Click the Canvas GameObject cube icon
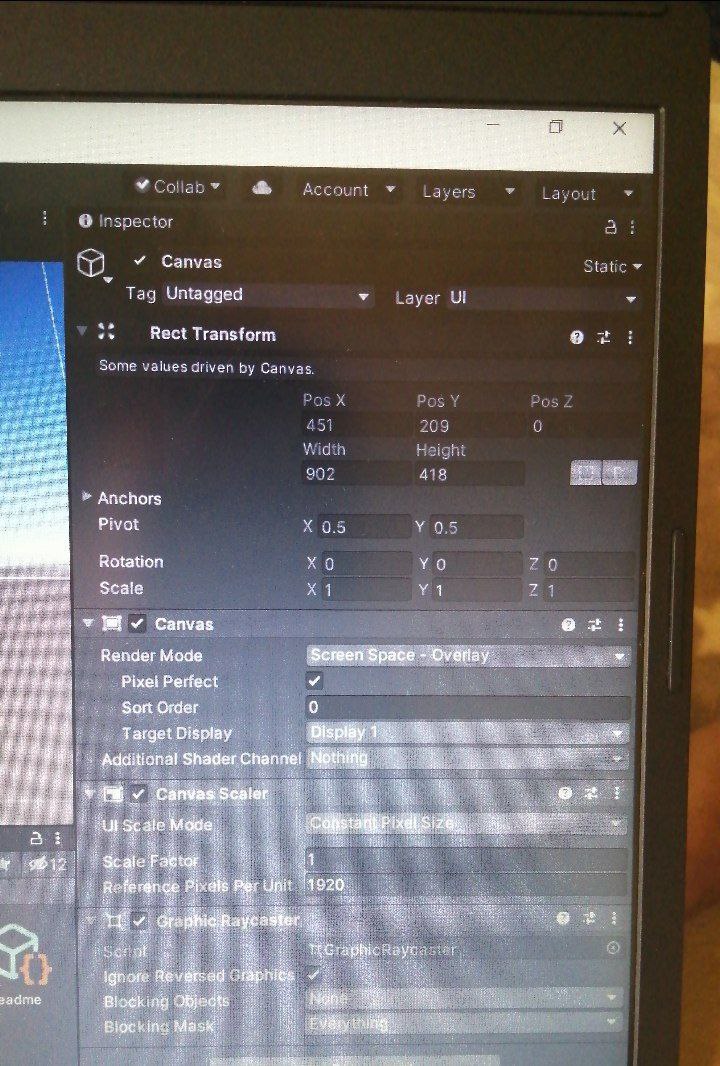Image resolution: width=720 pixels, height=1066 pixels. (91, 263)
